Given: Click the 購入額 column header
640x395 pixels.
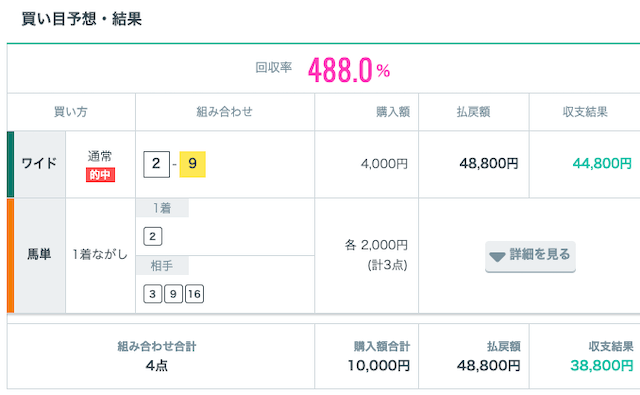Looking at the screenshot, I should 393,112.
